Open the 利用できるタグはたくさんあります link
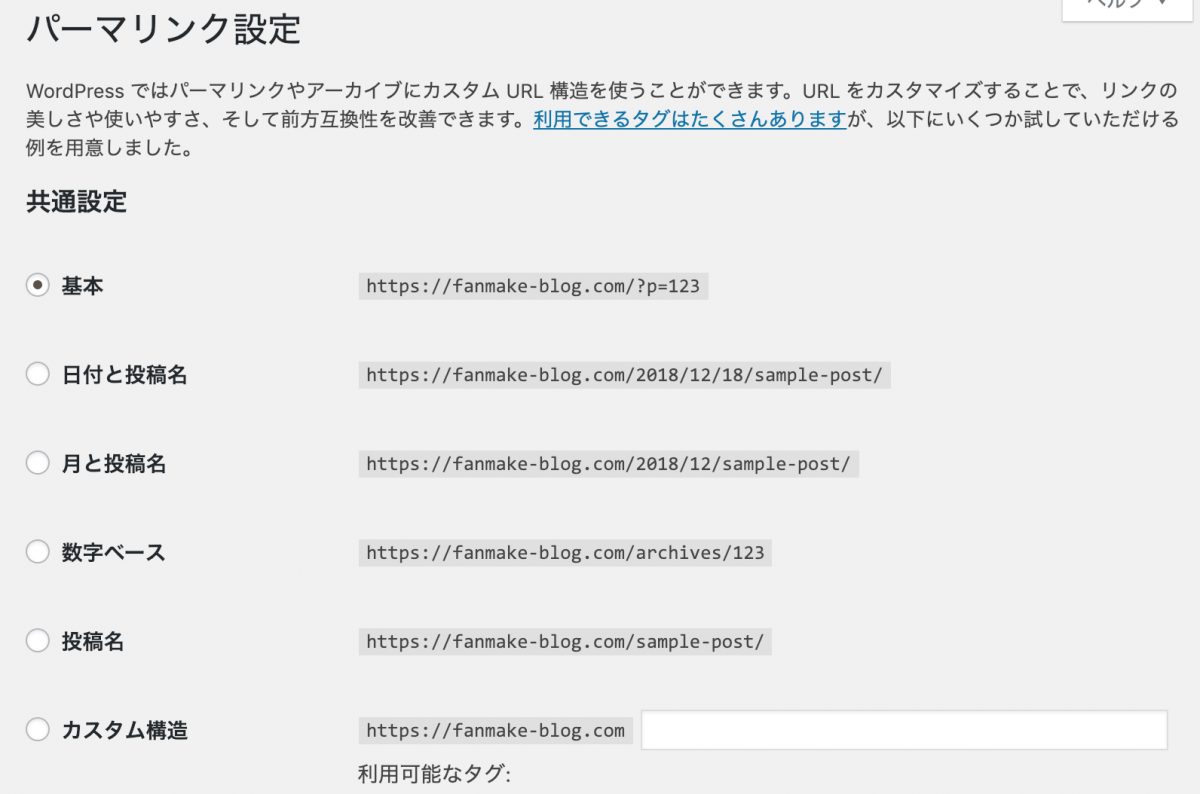The width and height of the screenshot is (1200, 794). click(690, 121)
